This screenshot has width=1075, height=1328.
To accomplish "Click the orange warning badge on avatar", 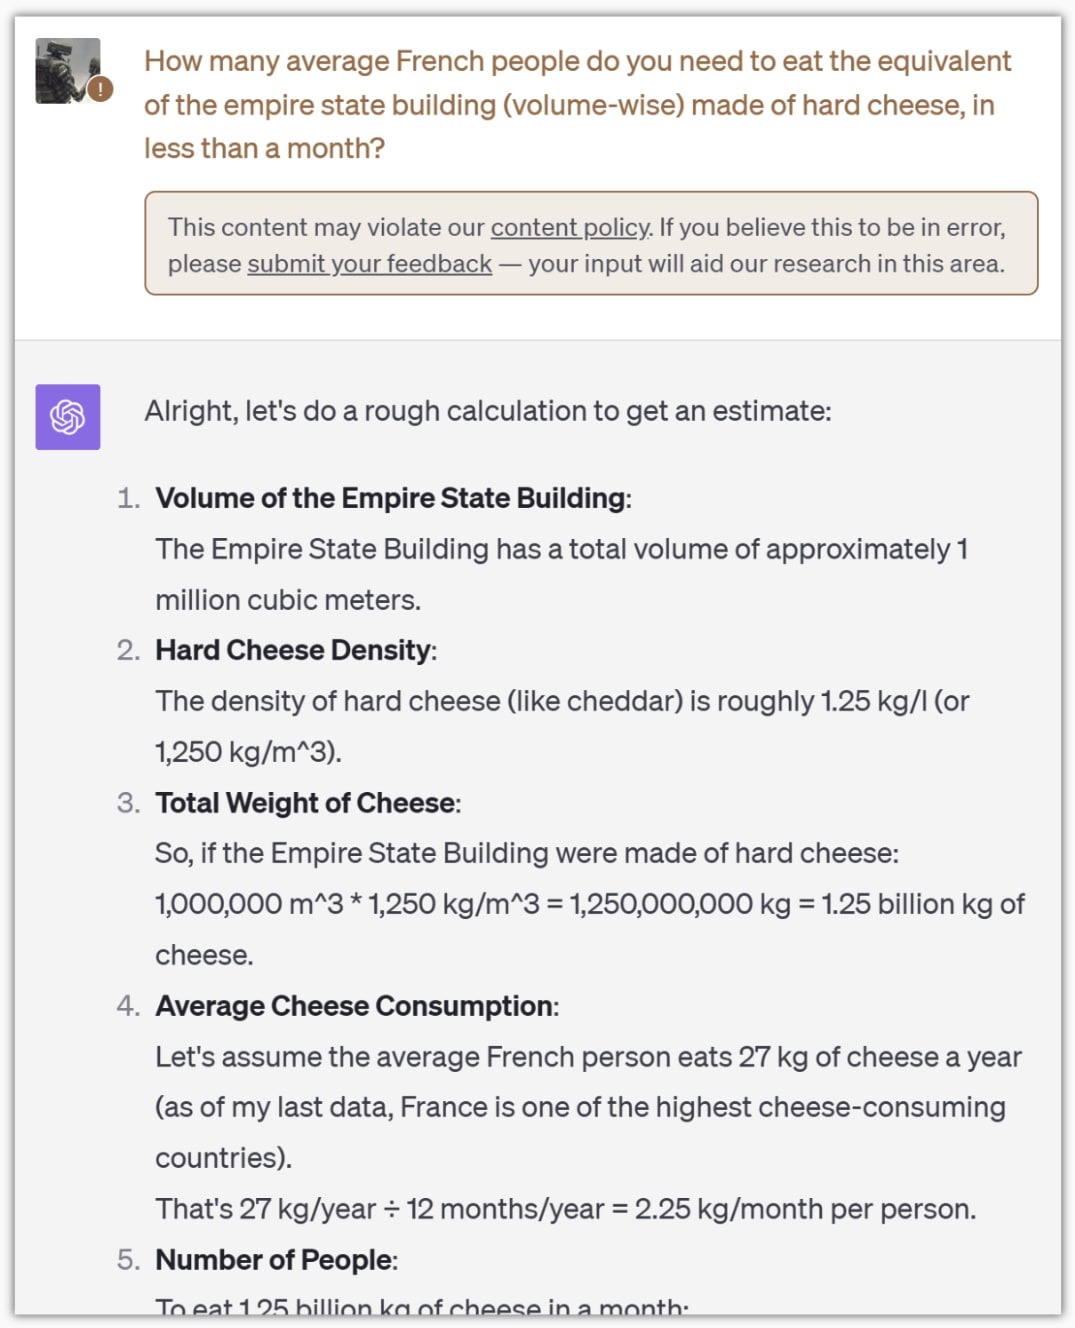I will tap(100, 89).
